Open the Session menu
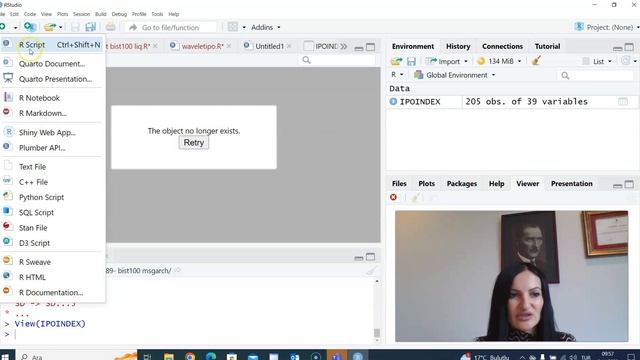640x360 pixels. click(x=81, y=14)
